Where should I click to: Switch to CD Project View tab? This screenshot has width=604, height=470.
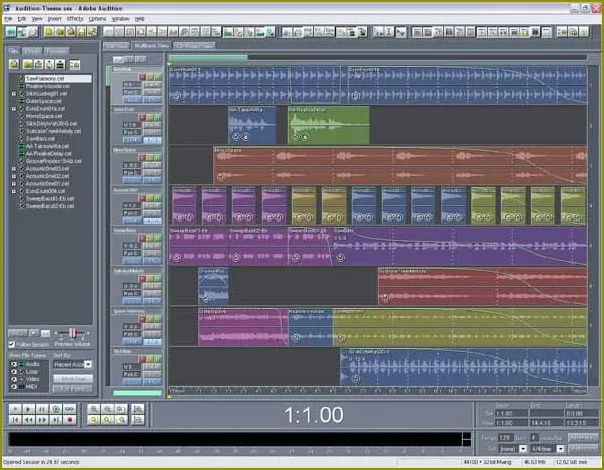click(x=194, y=45)
